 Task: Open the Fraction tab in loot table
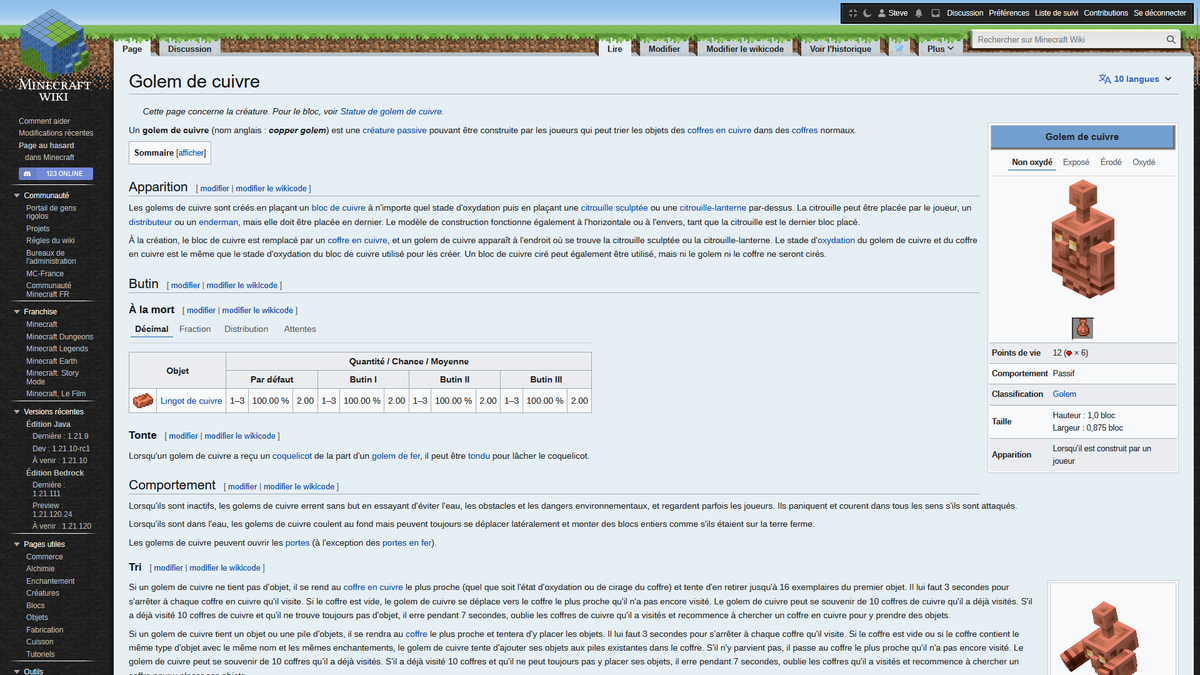(195, 328)
